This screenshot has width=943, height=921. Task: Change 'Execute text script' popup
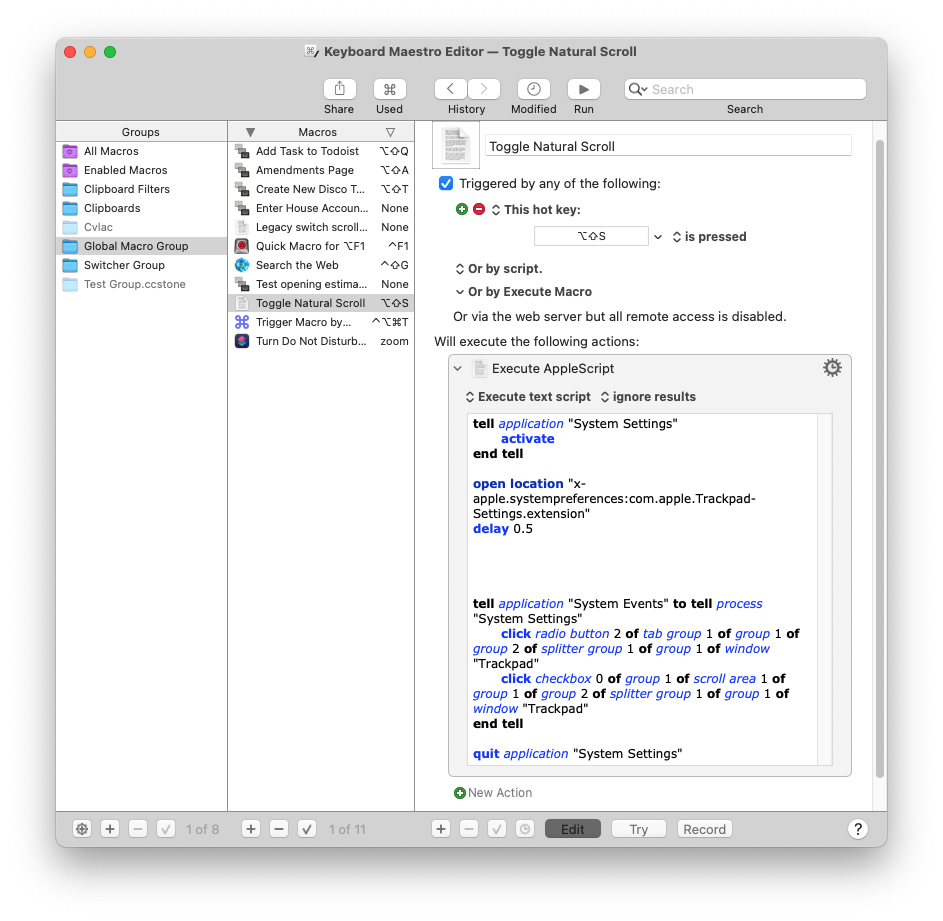[528, 396]
